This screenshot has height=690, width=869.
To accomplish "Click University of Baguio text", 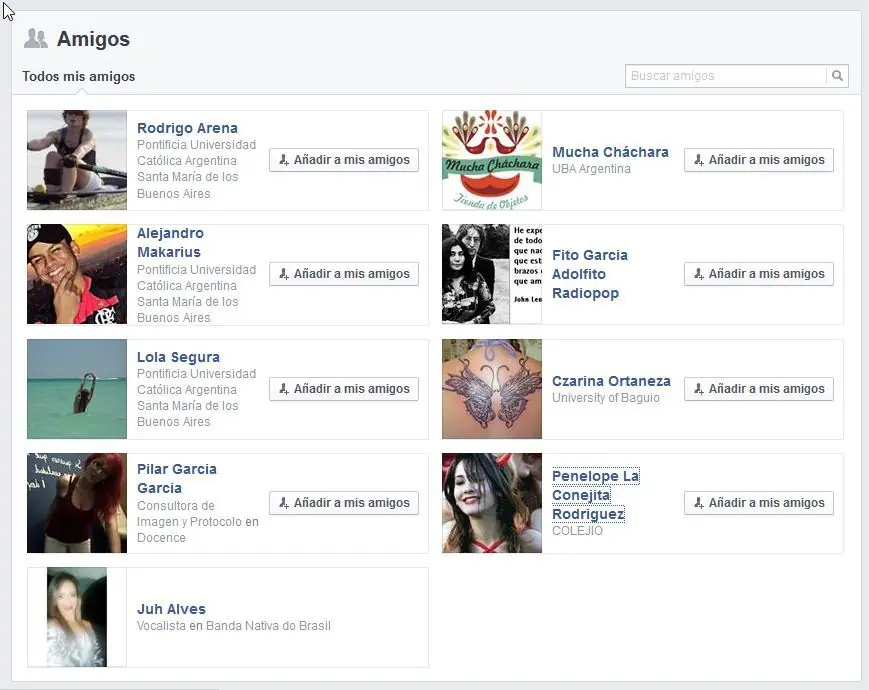I will coord(606,398).
